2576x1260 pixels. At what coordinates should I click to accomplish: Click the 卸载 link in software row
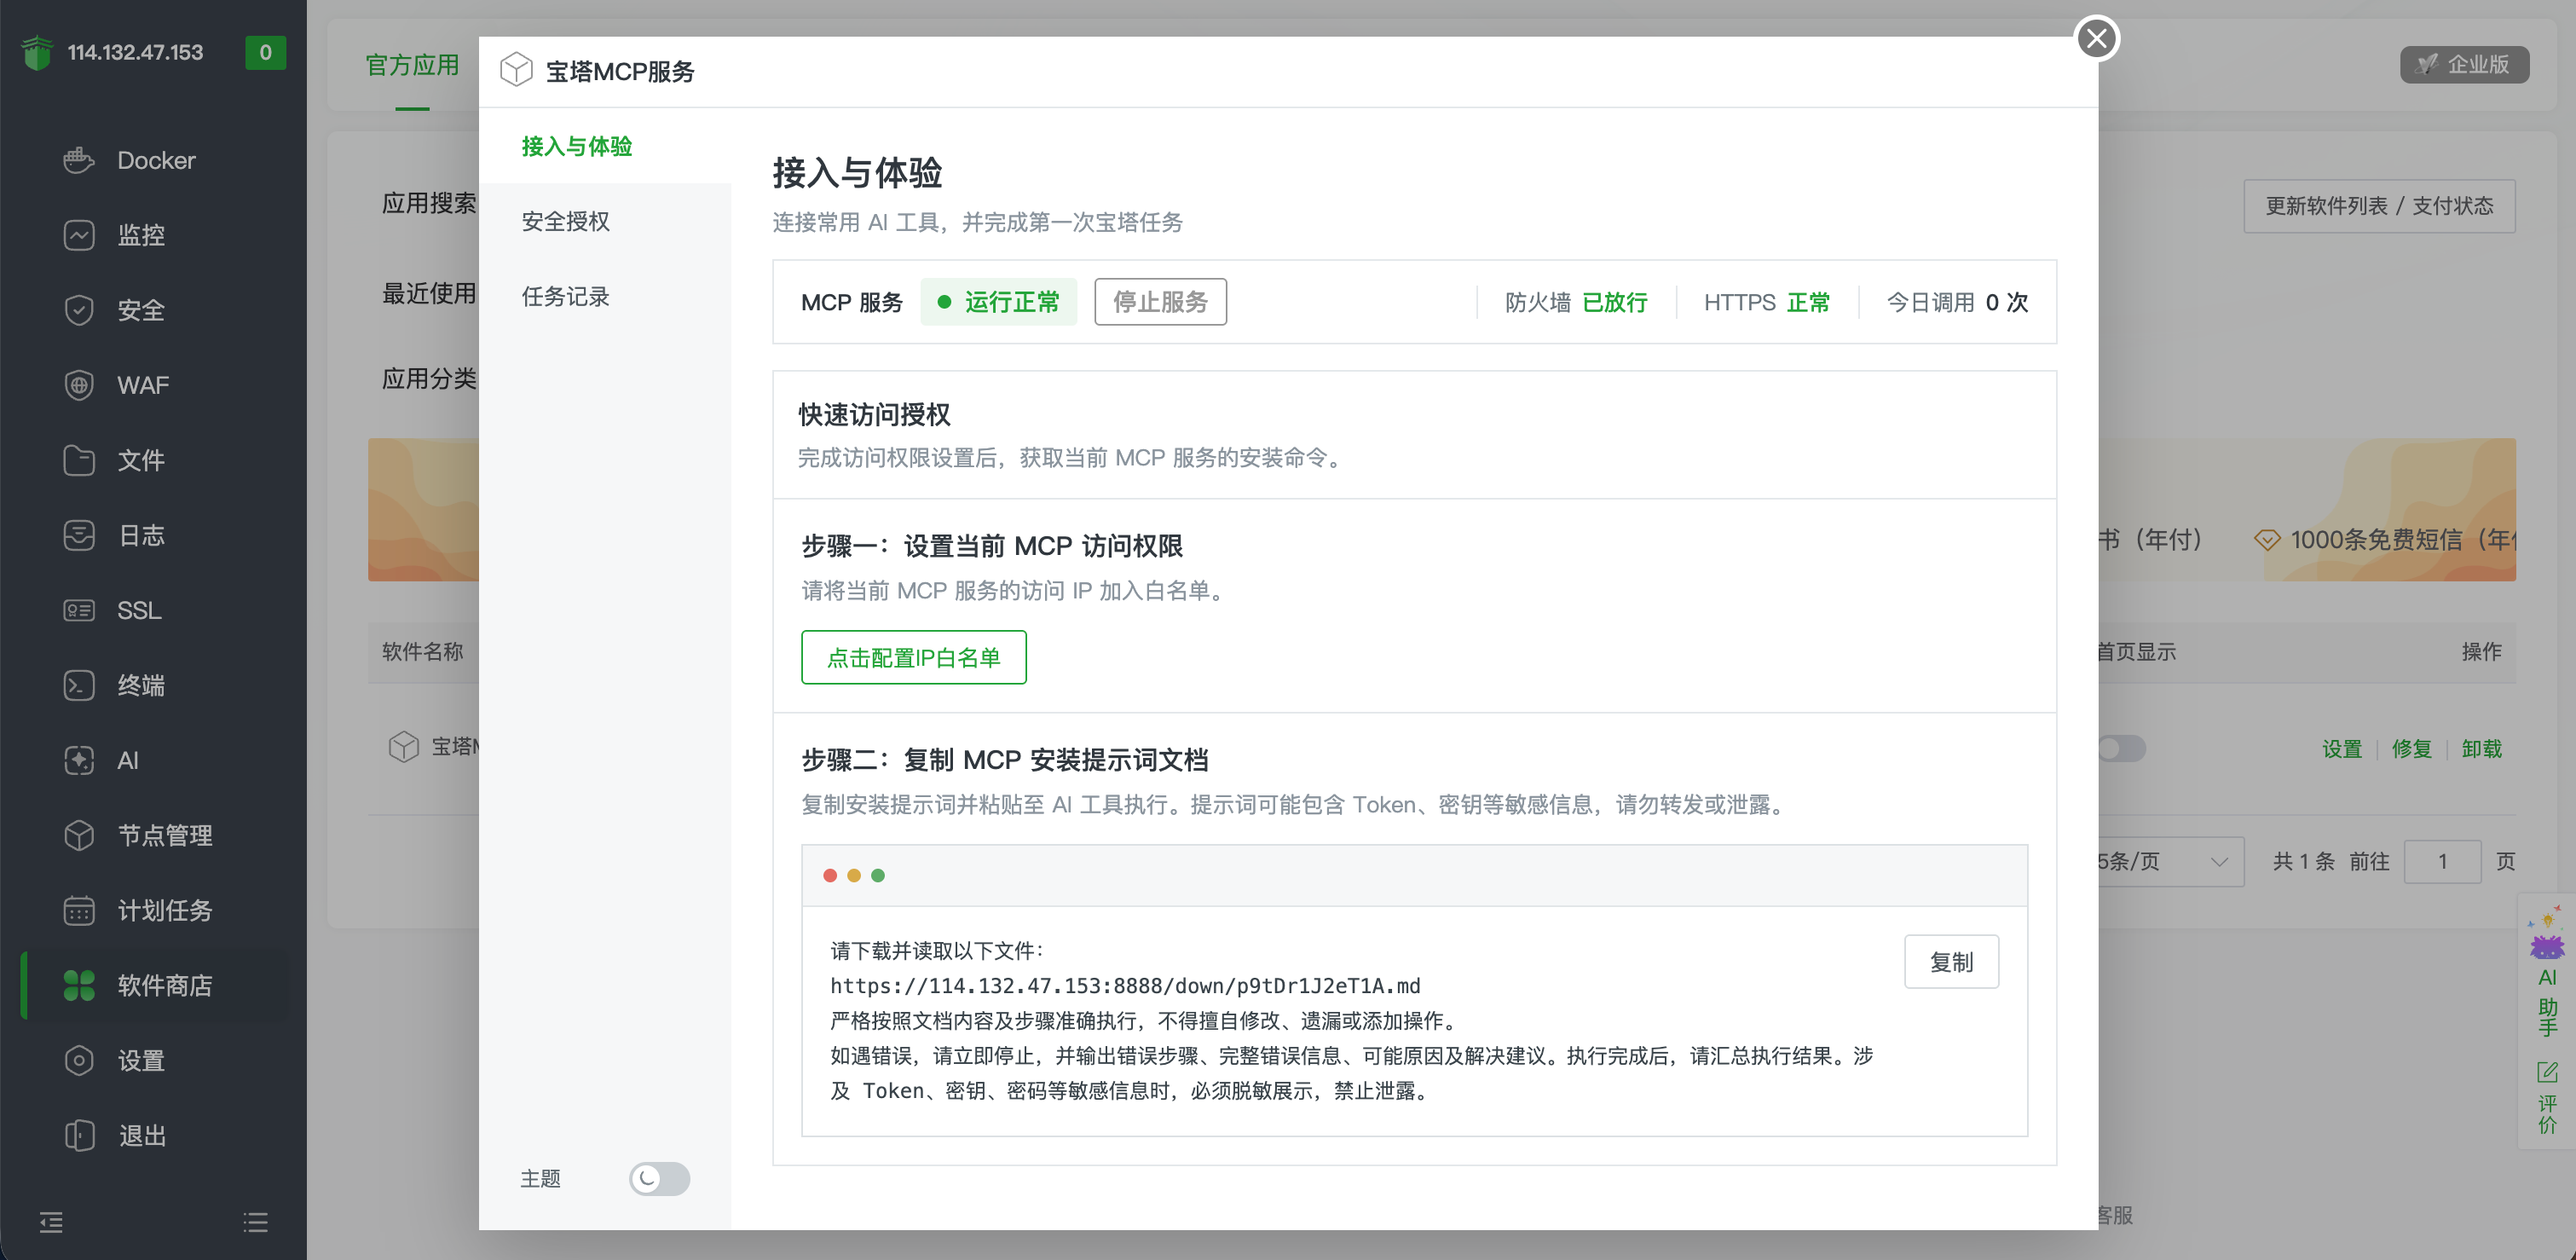coord(2481,748)
